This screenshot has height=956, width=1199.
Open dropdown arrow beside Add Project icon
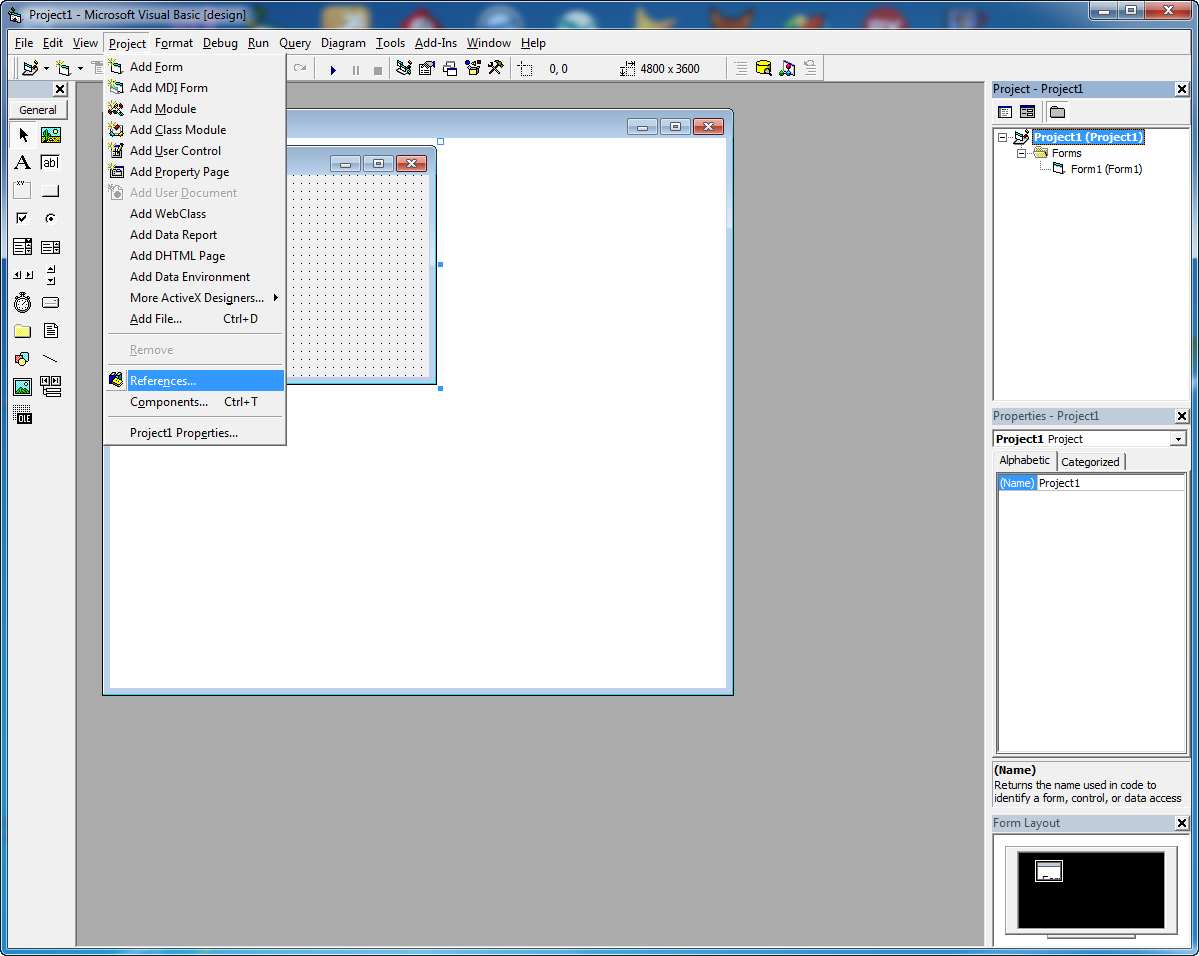(x=46, y=69)
